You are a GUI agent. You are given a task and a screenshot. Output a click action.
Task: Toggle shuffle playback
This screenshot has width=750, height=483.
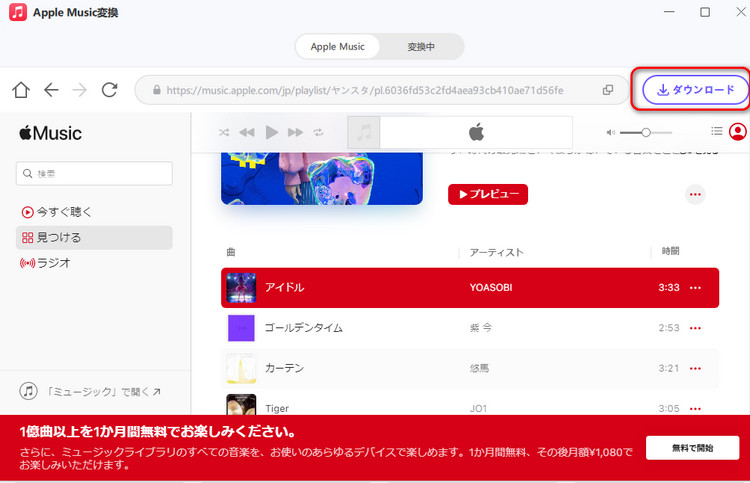(x=224, y=132)
